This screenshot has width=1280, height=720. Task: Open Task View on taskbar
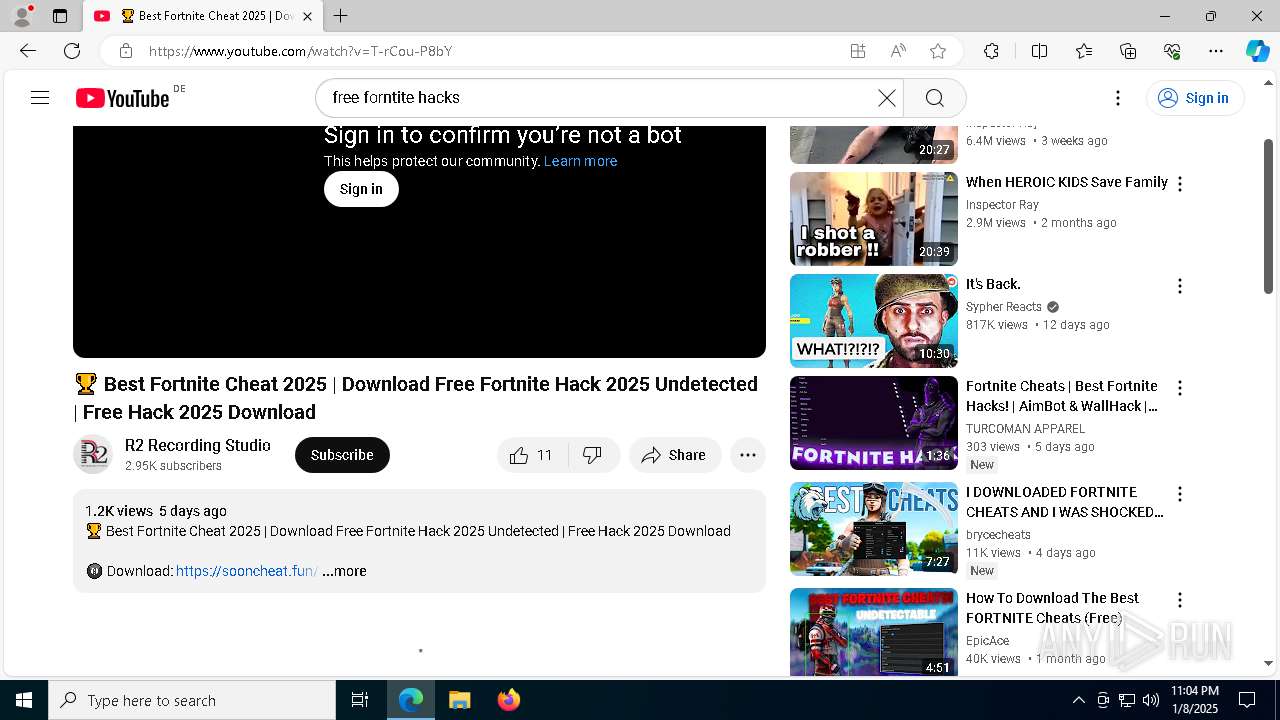360,700
